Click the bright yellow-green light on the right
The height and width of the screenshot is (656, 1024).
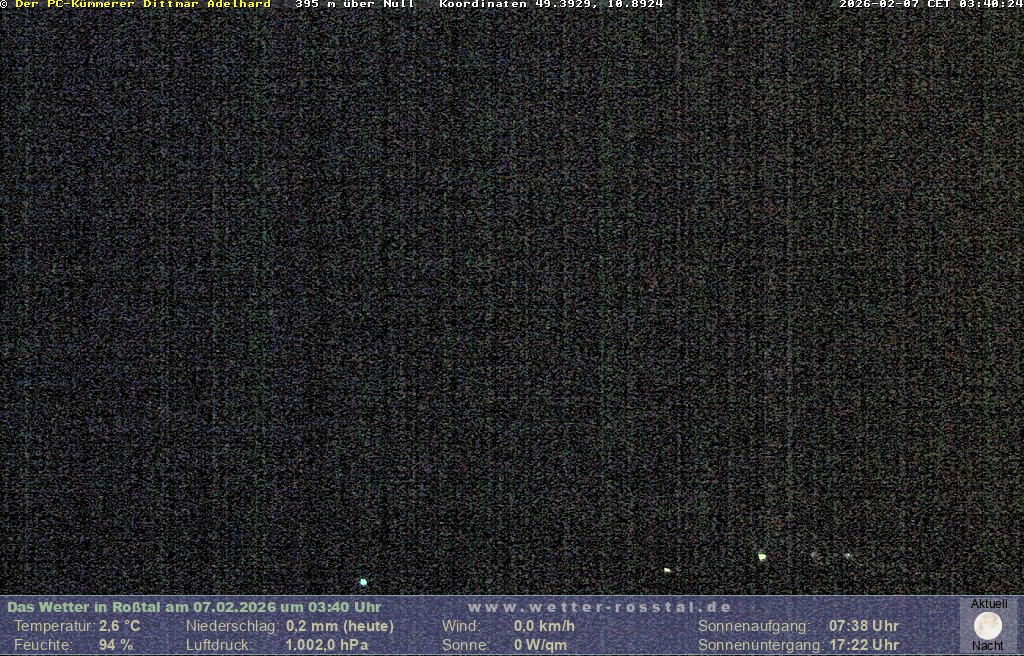pyautogui.click(x=762, y=556)
